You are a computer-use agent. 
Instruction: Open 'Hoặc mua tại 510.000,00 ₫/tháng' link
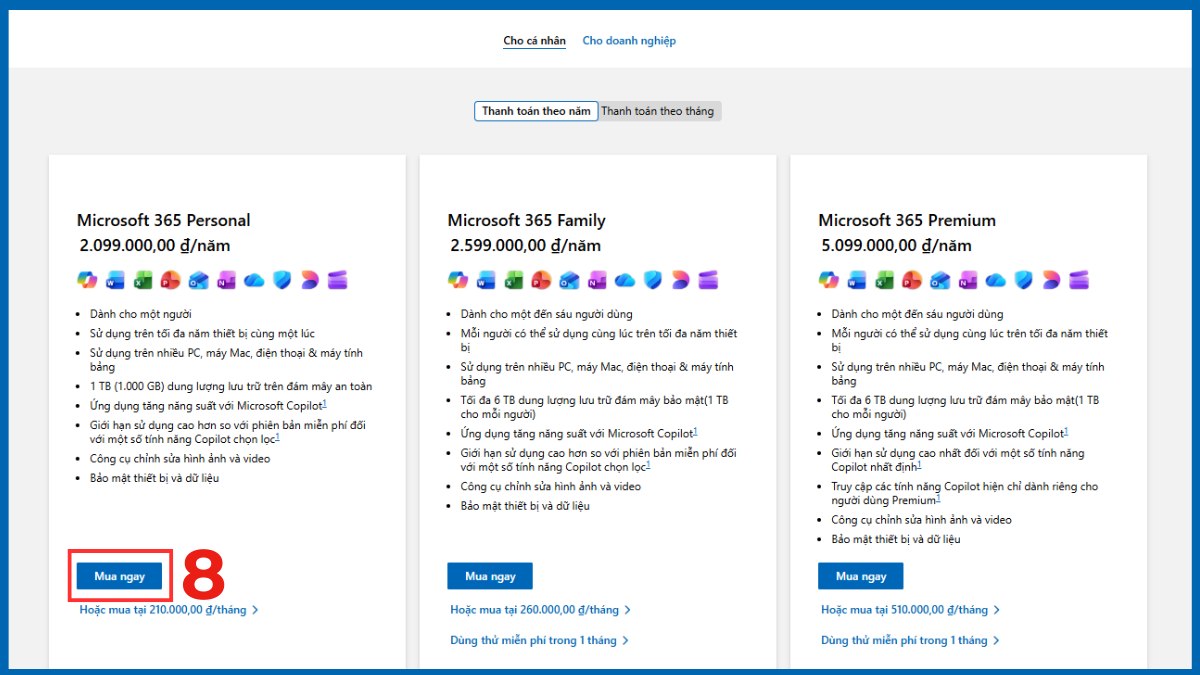coord(911,609)
